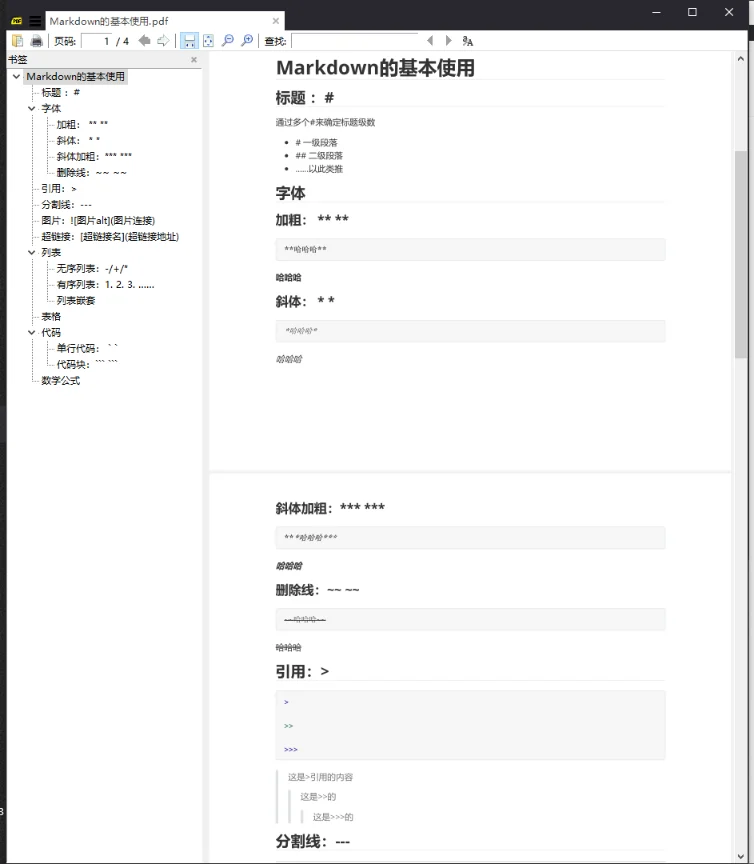The width and height of the screenshot is (754, 864).
Task: Click the 斜体加粗：*** *** page heading
Action: 330,507
